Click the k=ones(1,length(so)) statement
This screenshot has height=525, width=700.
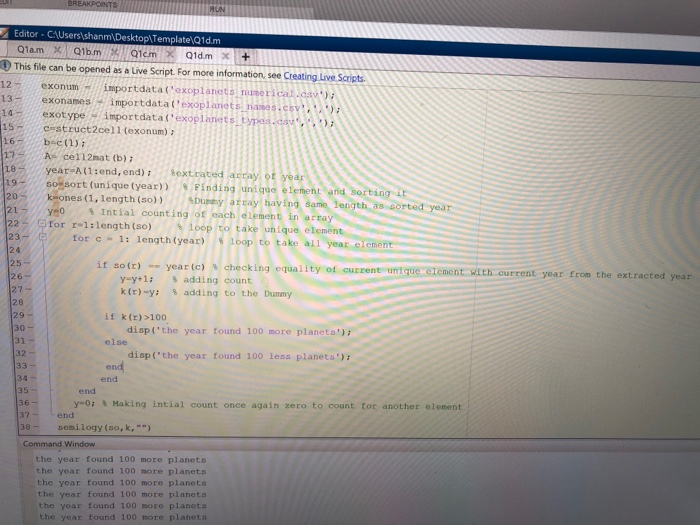click(x=105, y=199)
